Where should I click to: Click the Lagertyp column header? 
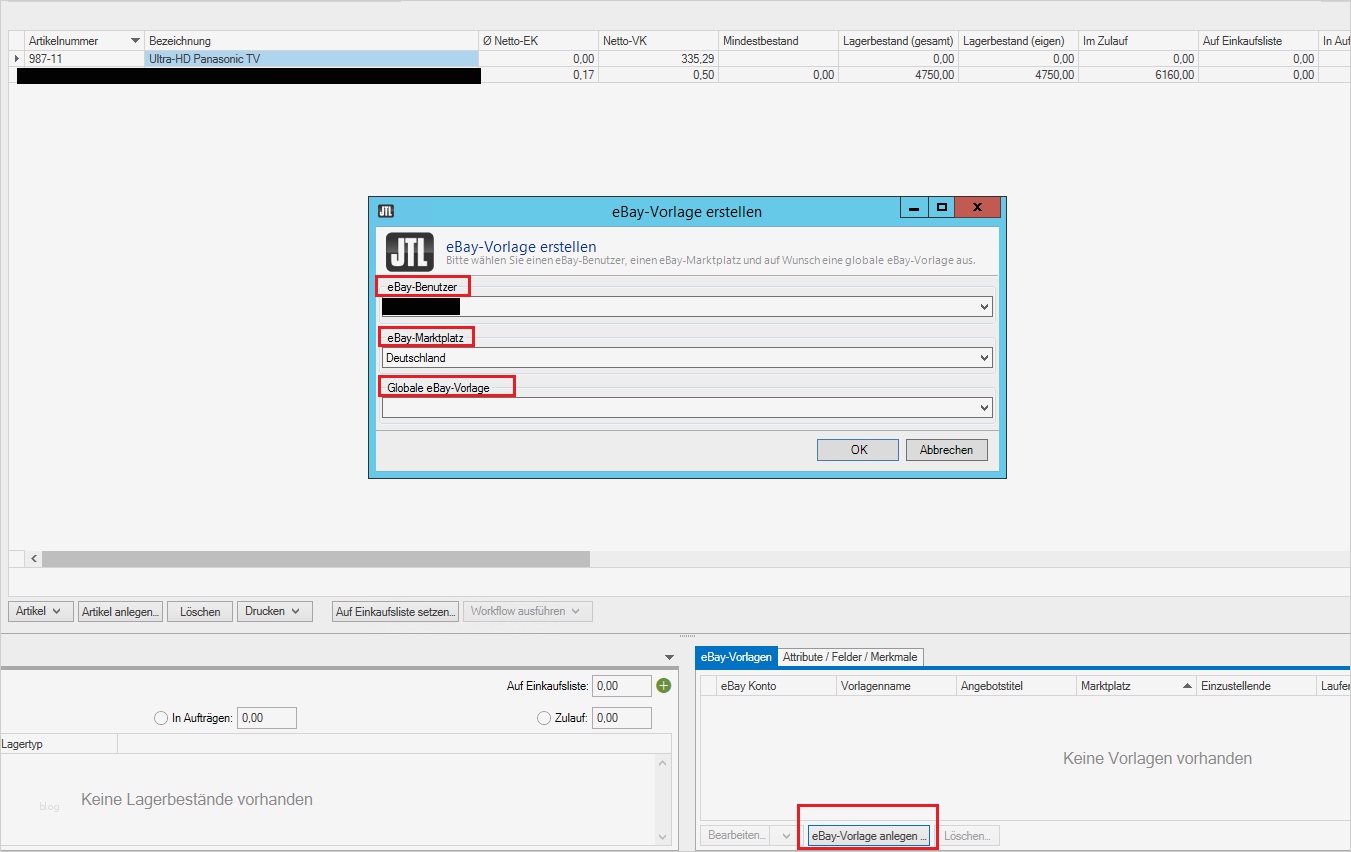[x=59, y=744]
